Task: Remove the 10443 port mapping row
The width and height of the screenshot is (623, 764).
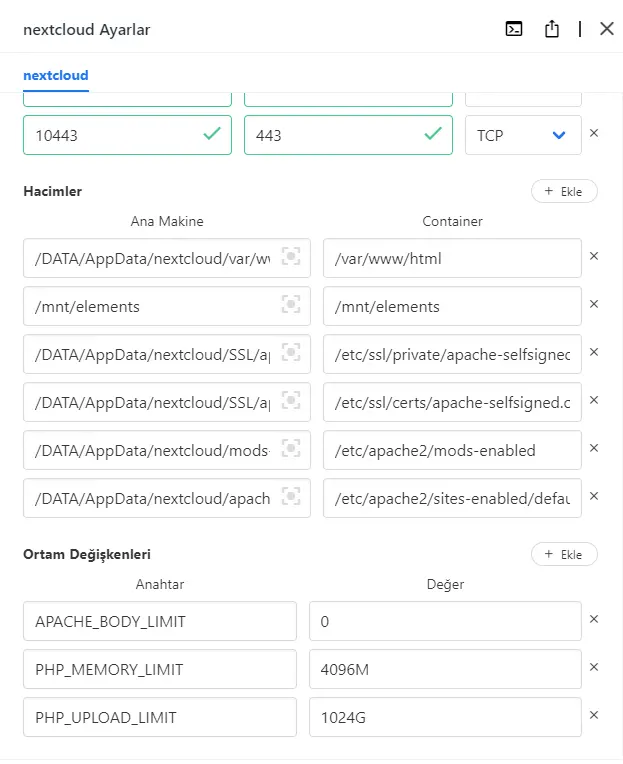Action: (x=594, y=133)
